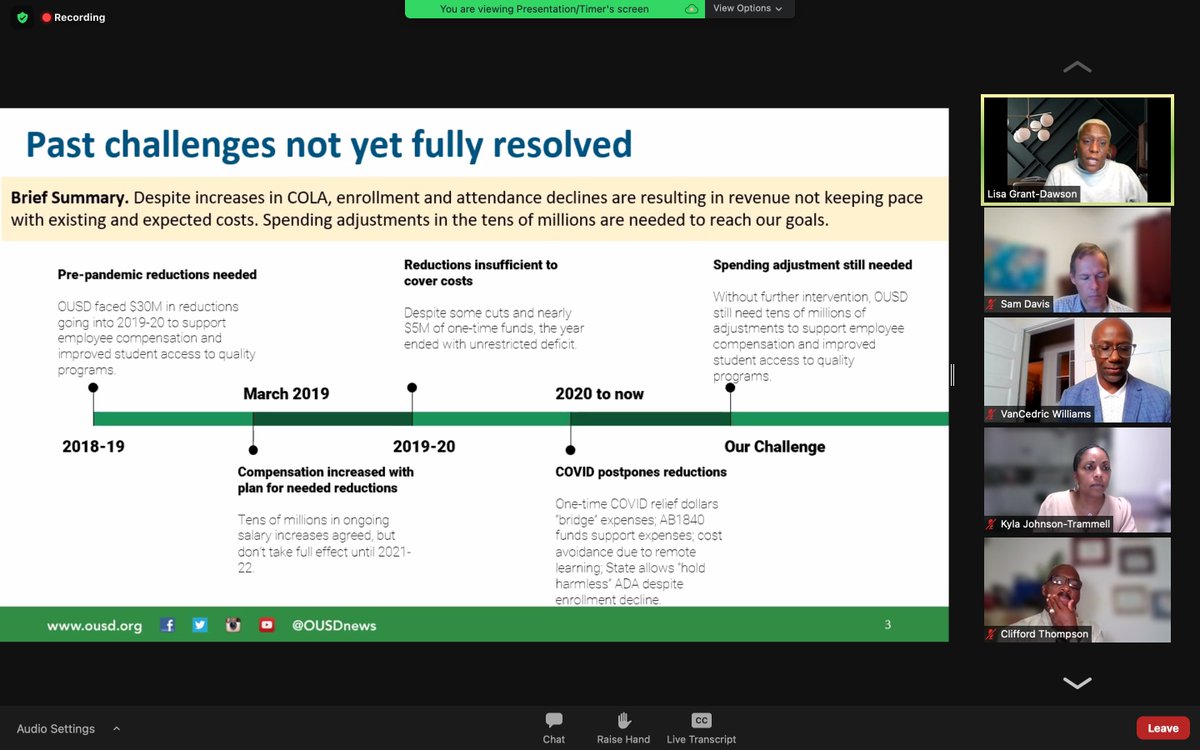The height and width of the screenshot is (750, 1200).
Task: Click slide page number 3
Action: click(x=887, y=625)
